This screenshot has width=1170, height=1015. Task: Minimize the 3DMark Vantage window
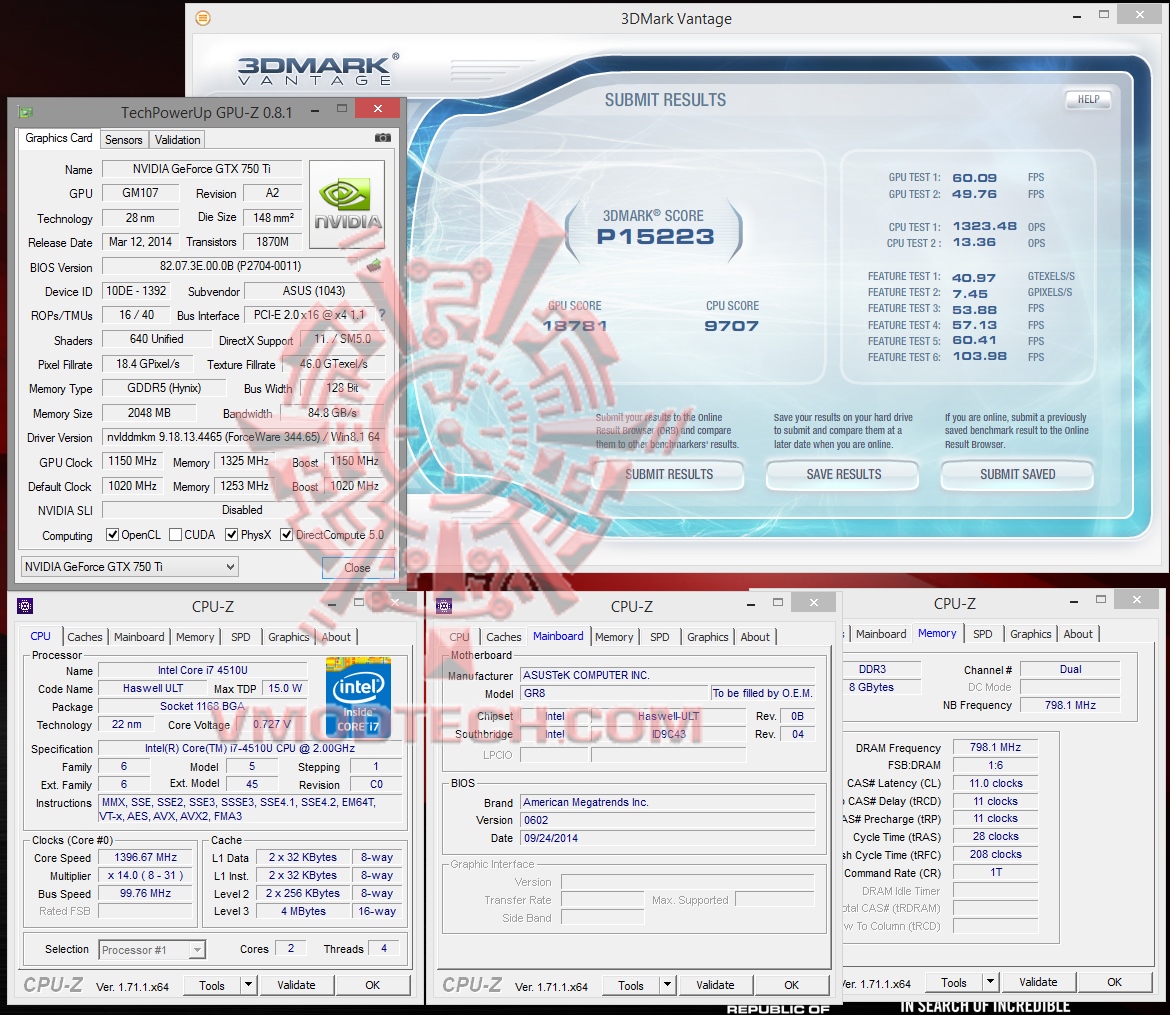tap(1077, 16)
